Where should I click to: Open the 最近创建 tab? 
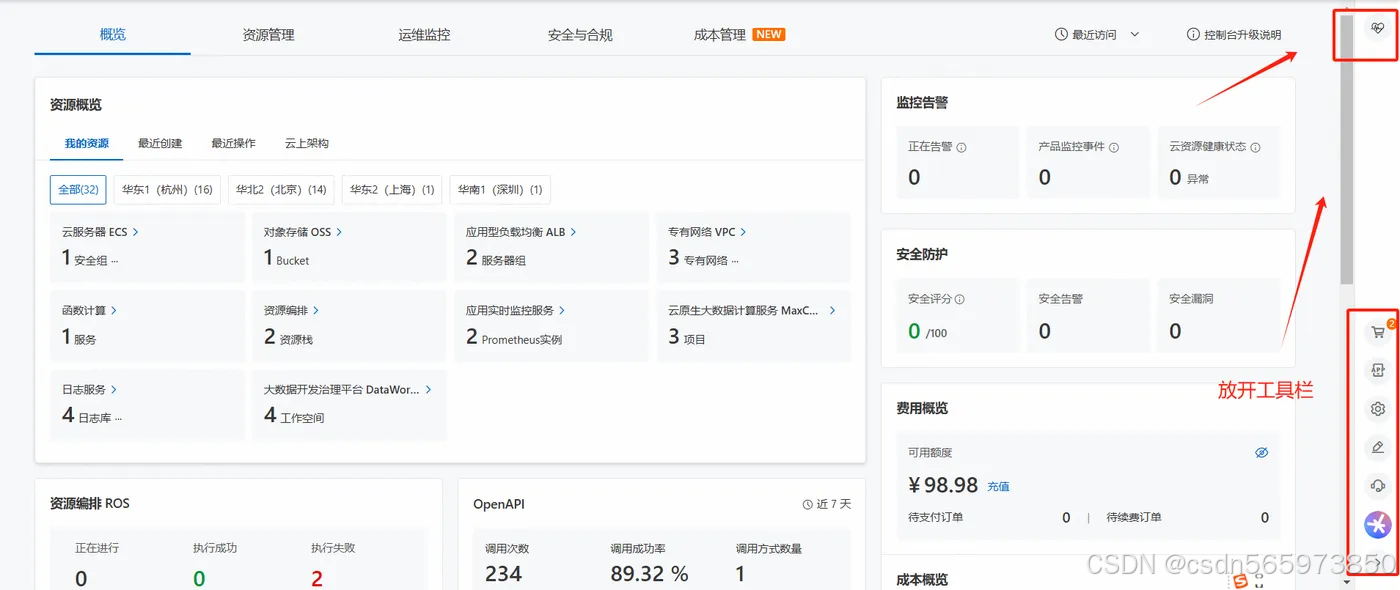pyautogui.click(x=158, y=142)
